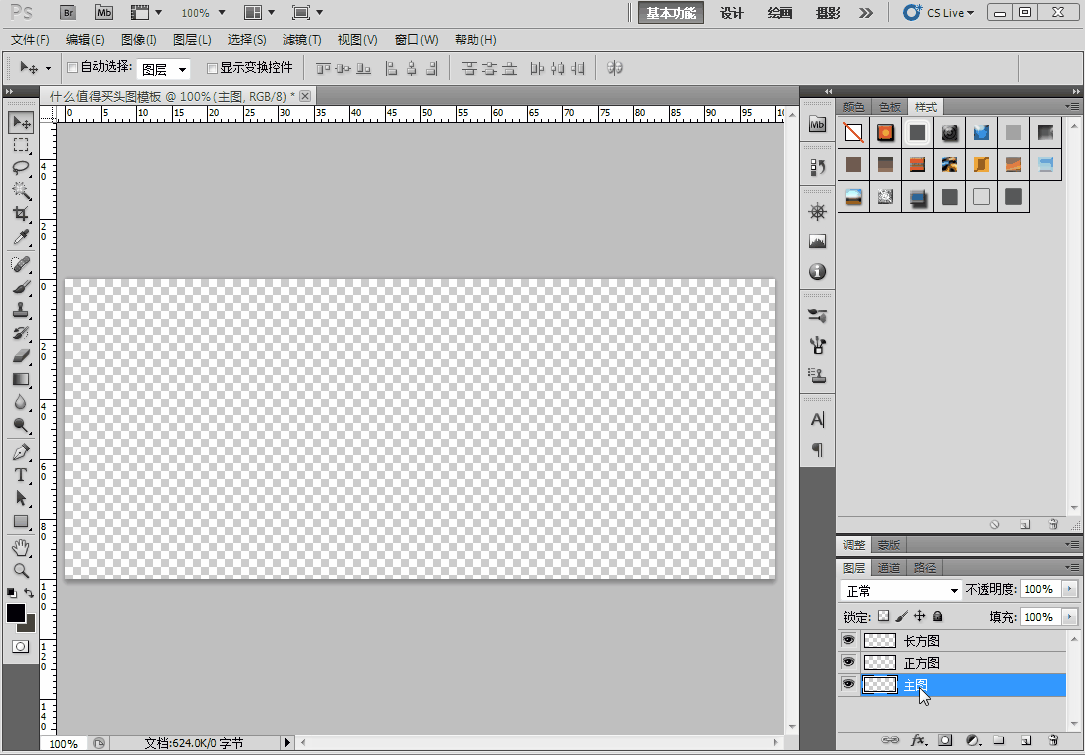Image resolution: width=1085 pixels, height=755 pixels.
Task: Switch to the 设计 workspace
Action: (731, 13)
